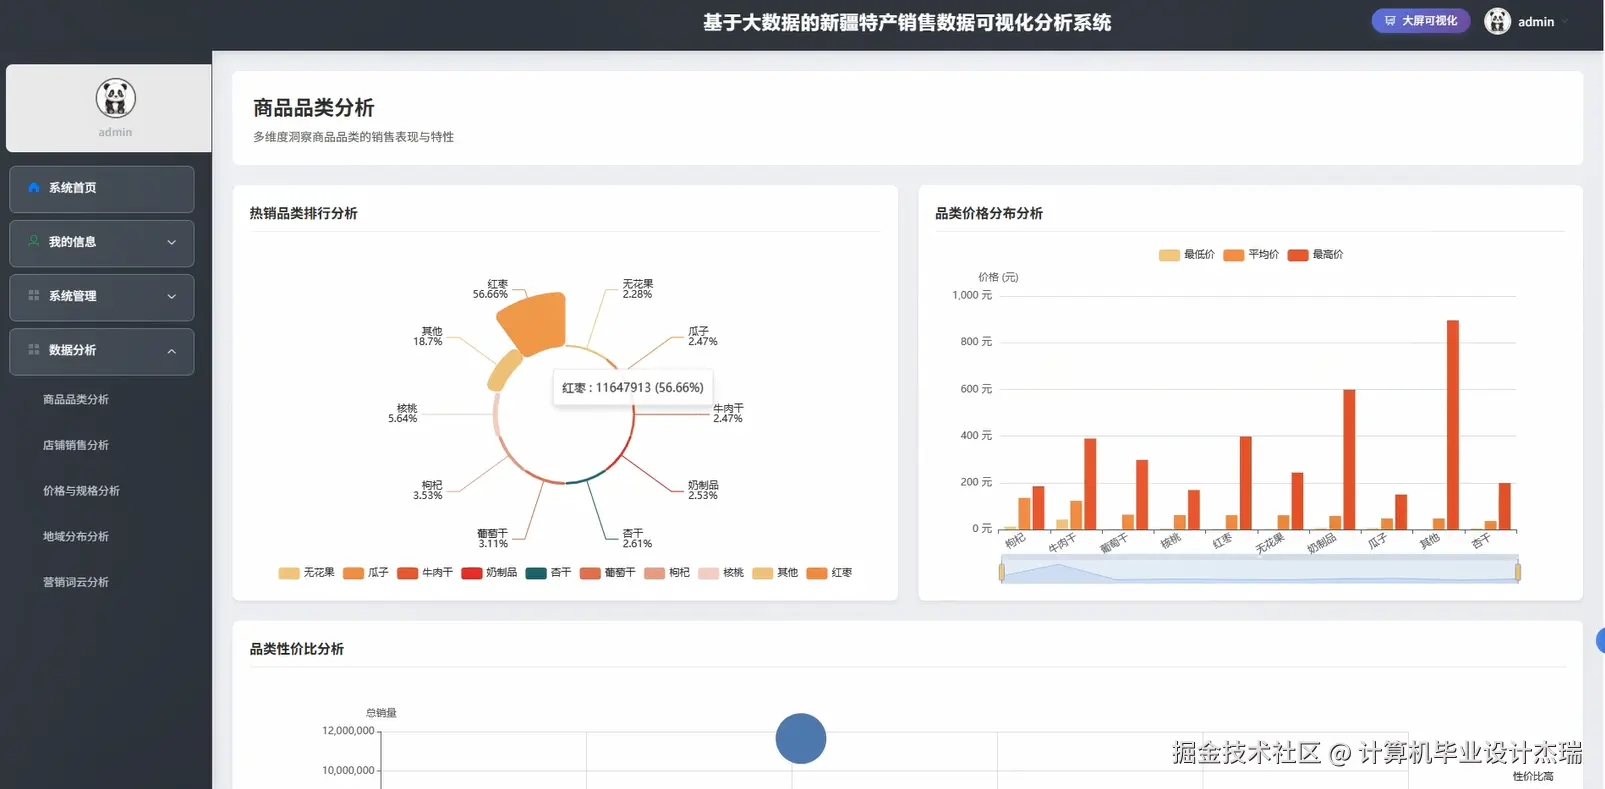Toggle 杏干 legend in pie chart
The width and height of the screenshot is (1605, 789).
click(x=548, y=573)
